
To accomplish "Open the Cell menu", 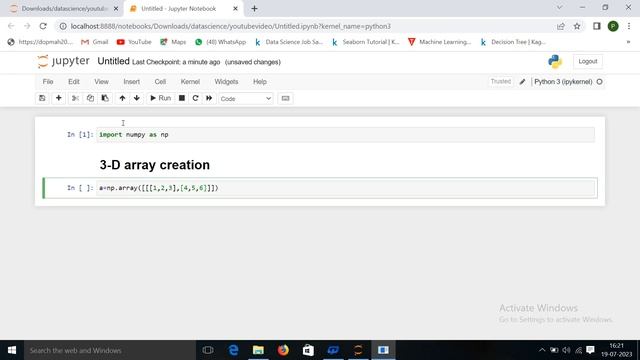I will [160, 82].
